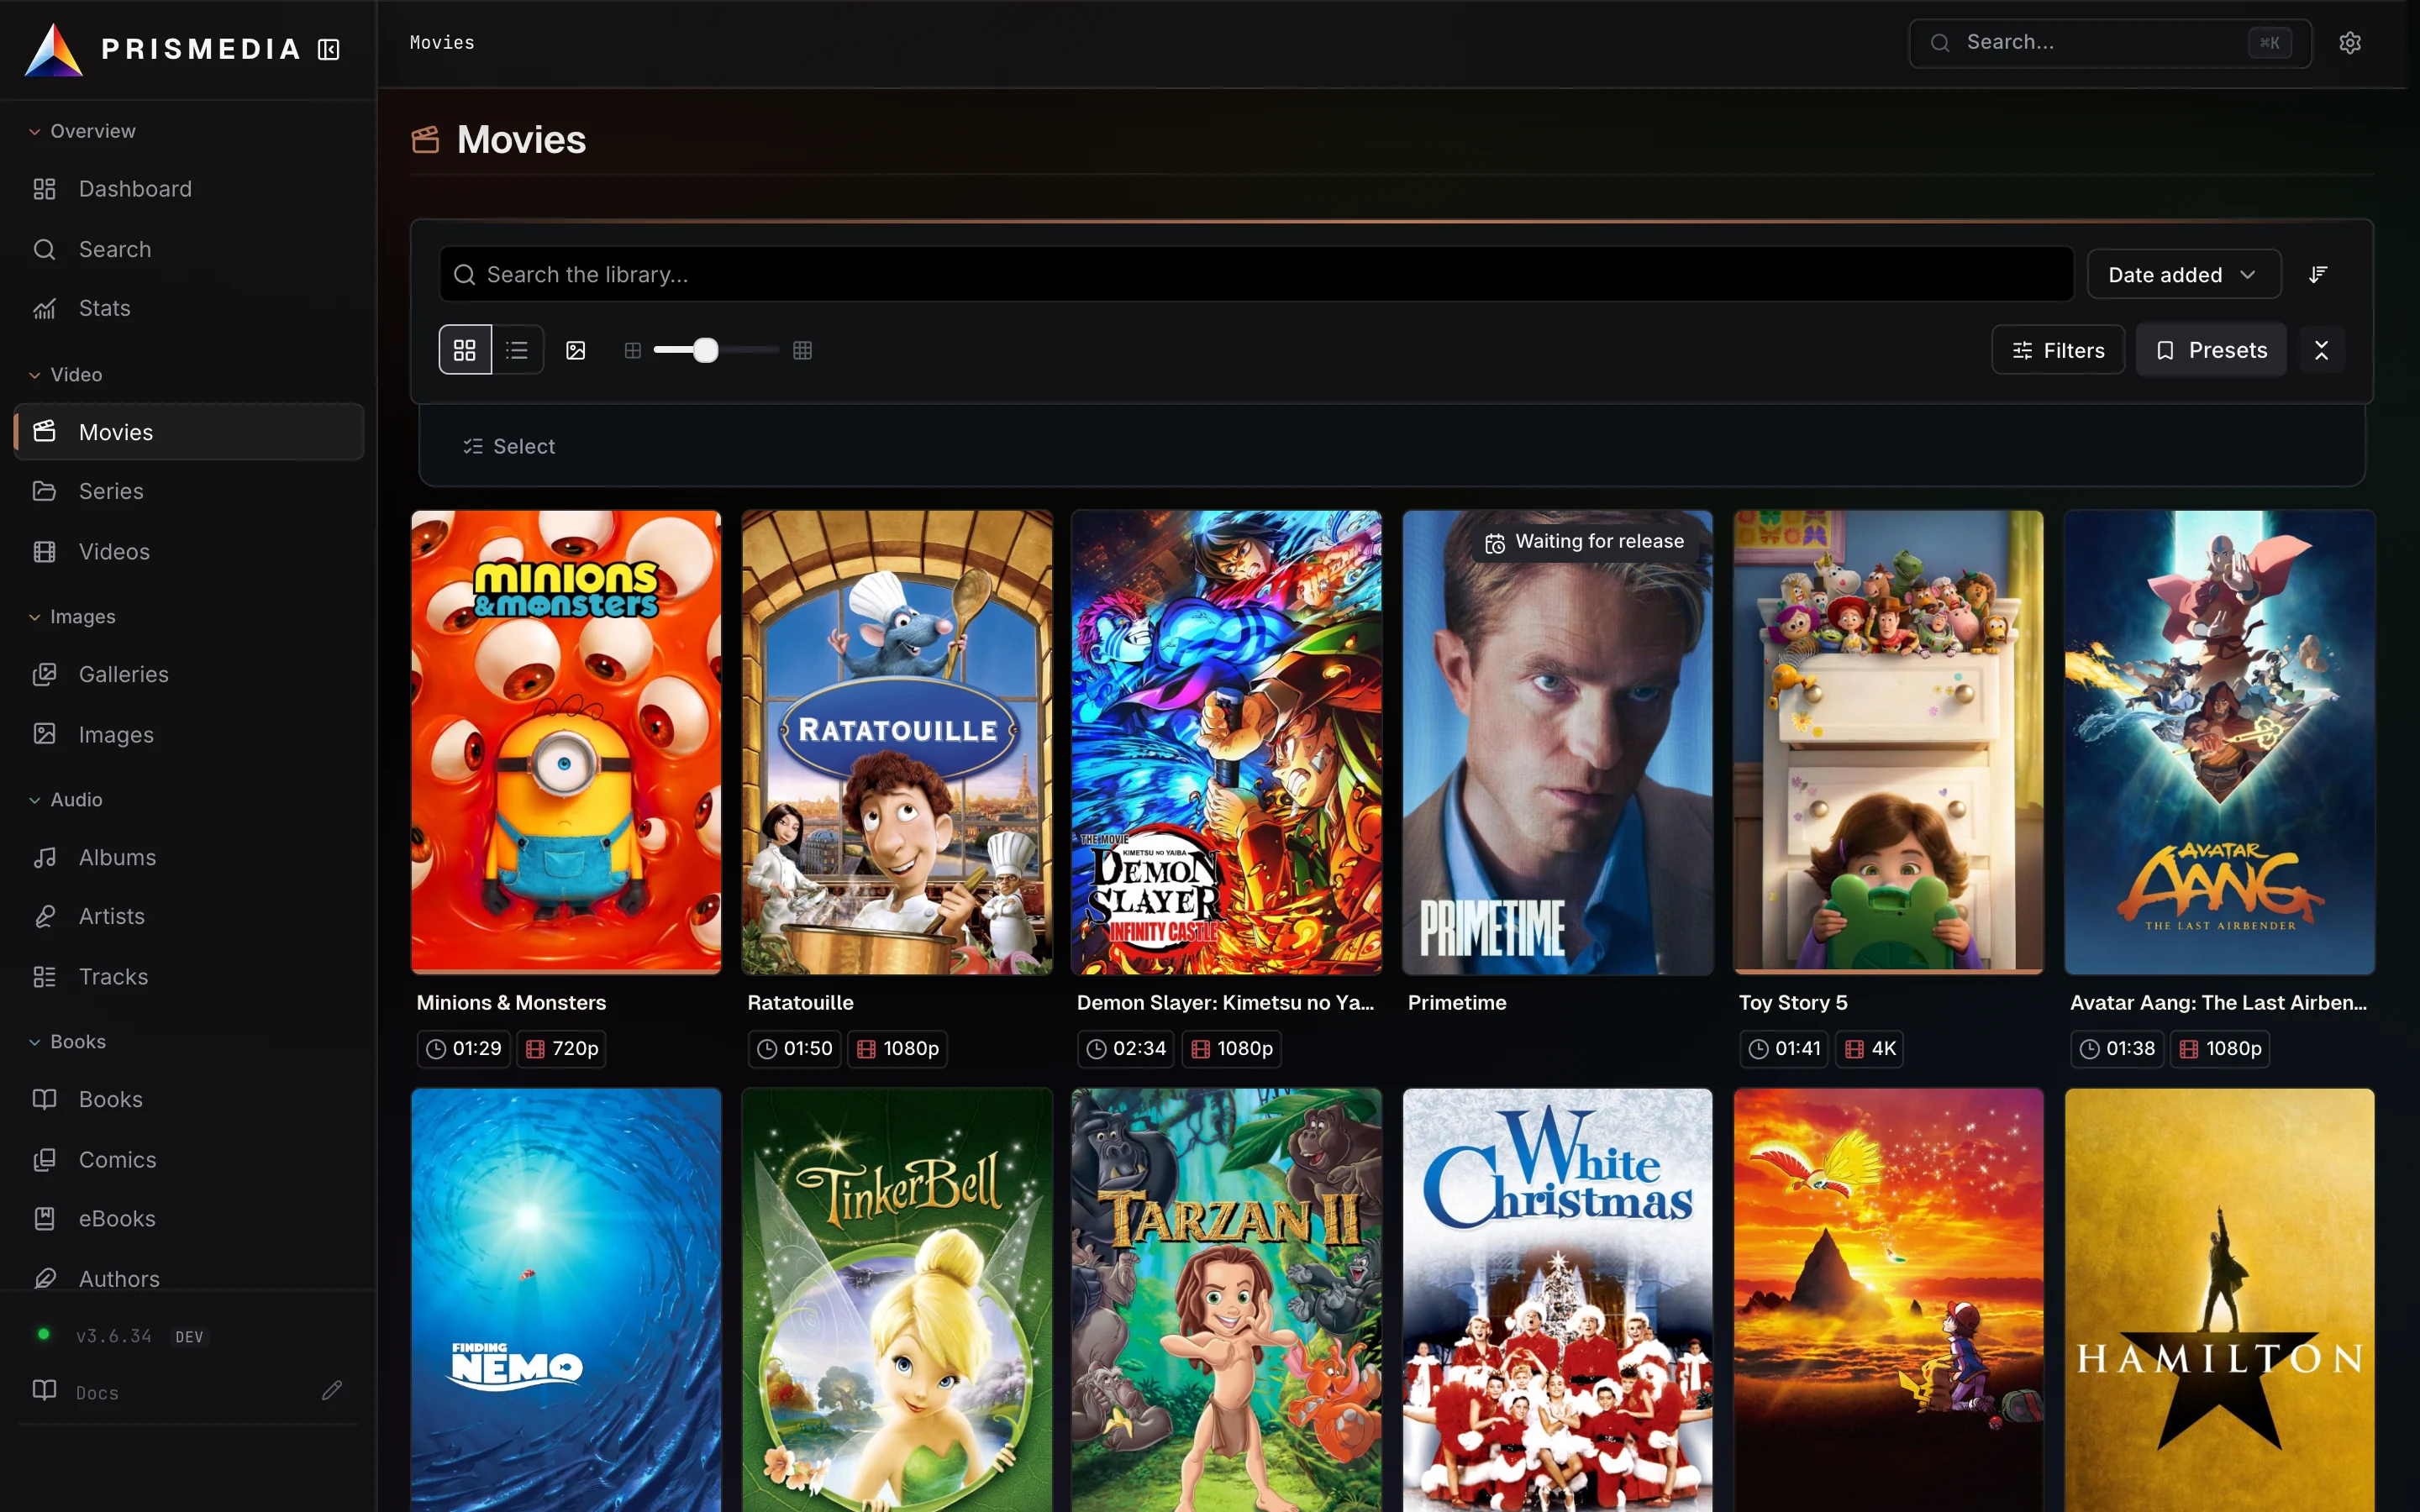The width and height of the screenshot is (2420, 1512).
Task: Collapse sidebar using icon beside PRISMEDIA logo
Action: tap(329, 49)
